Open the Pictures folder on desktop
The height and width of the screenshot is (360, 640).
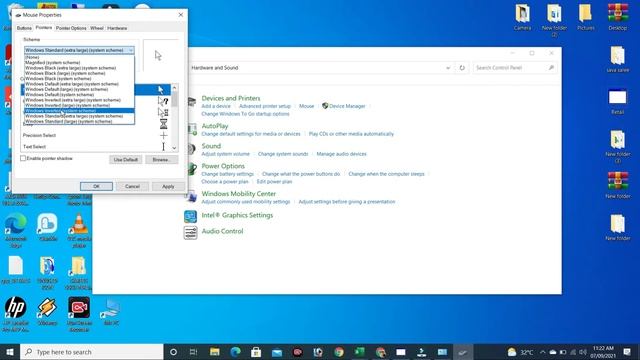coord(586,17)
